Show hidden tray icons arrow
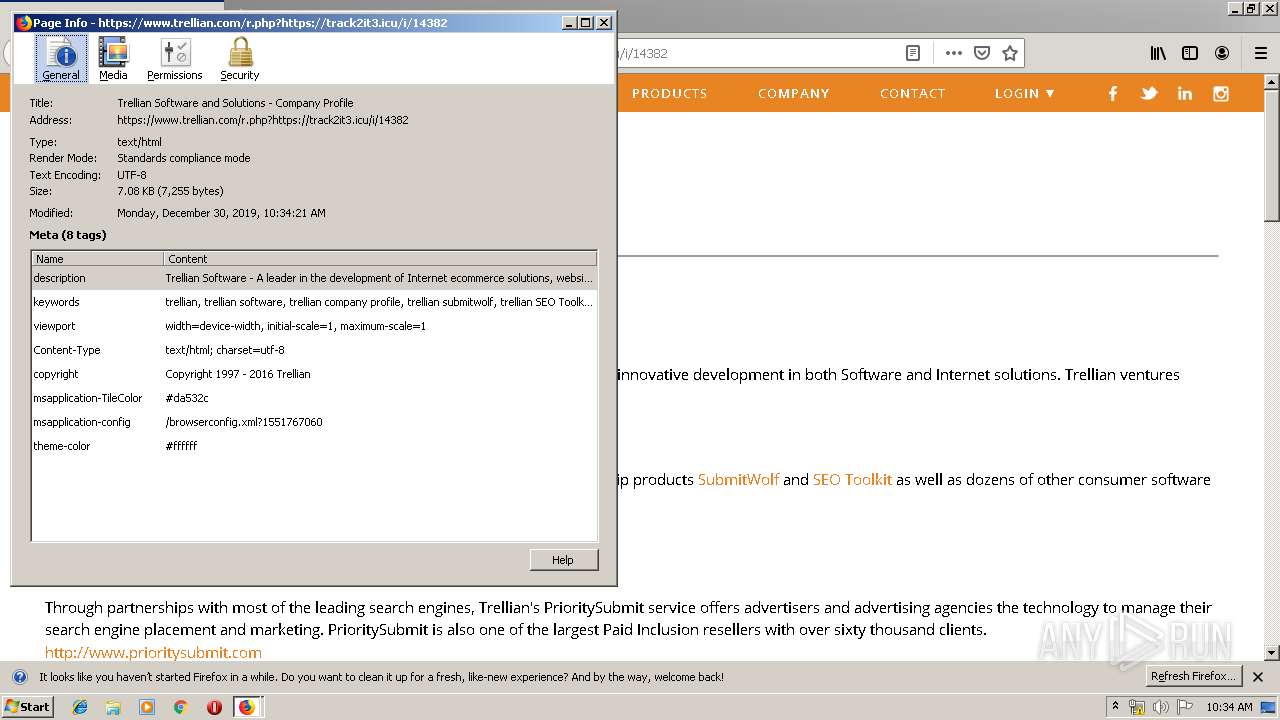 click(x=1115, y=707)
